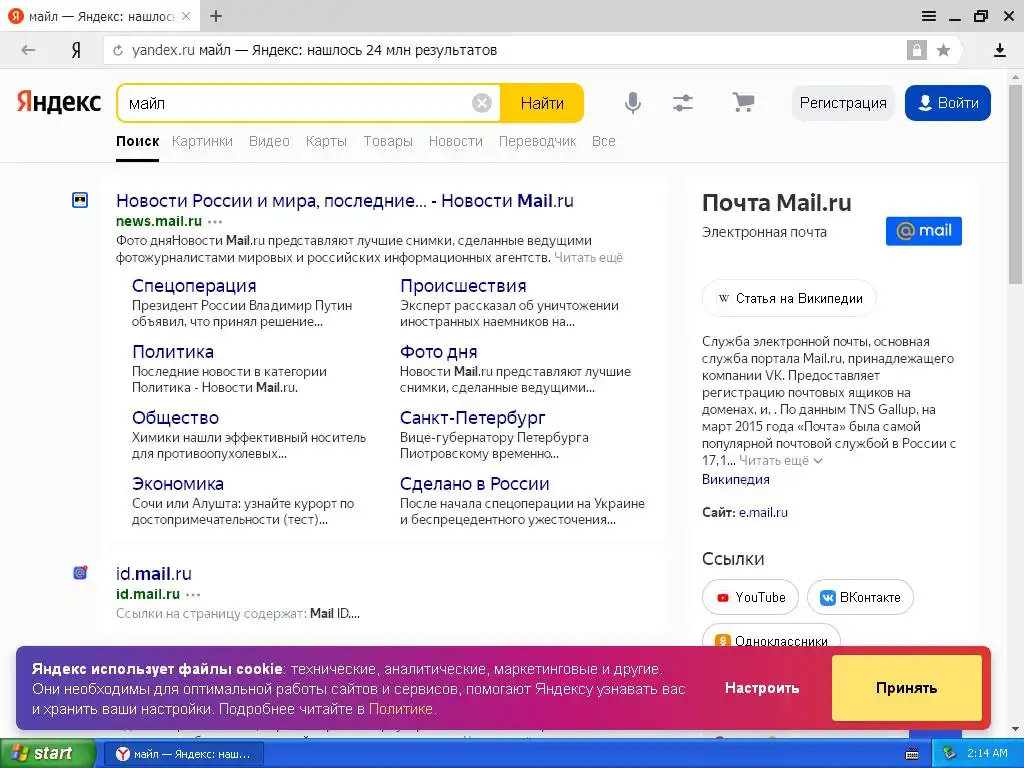Viewport: 1024px width, 768px height.
Task: Click Настроить in the cookie banner
Action: pyautogui.click(x=762, y=688)
